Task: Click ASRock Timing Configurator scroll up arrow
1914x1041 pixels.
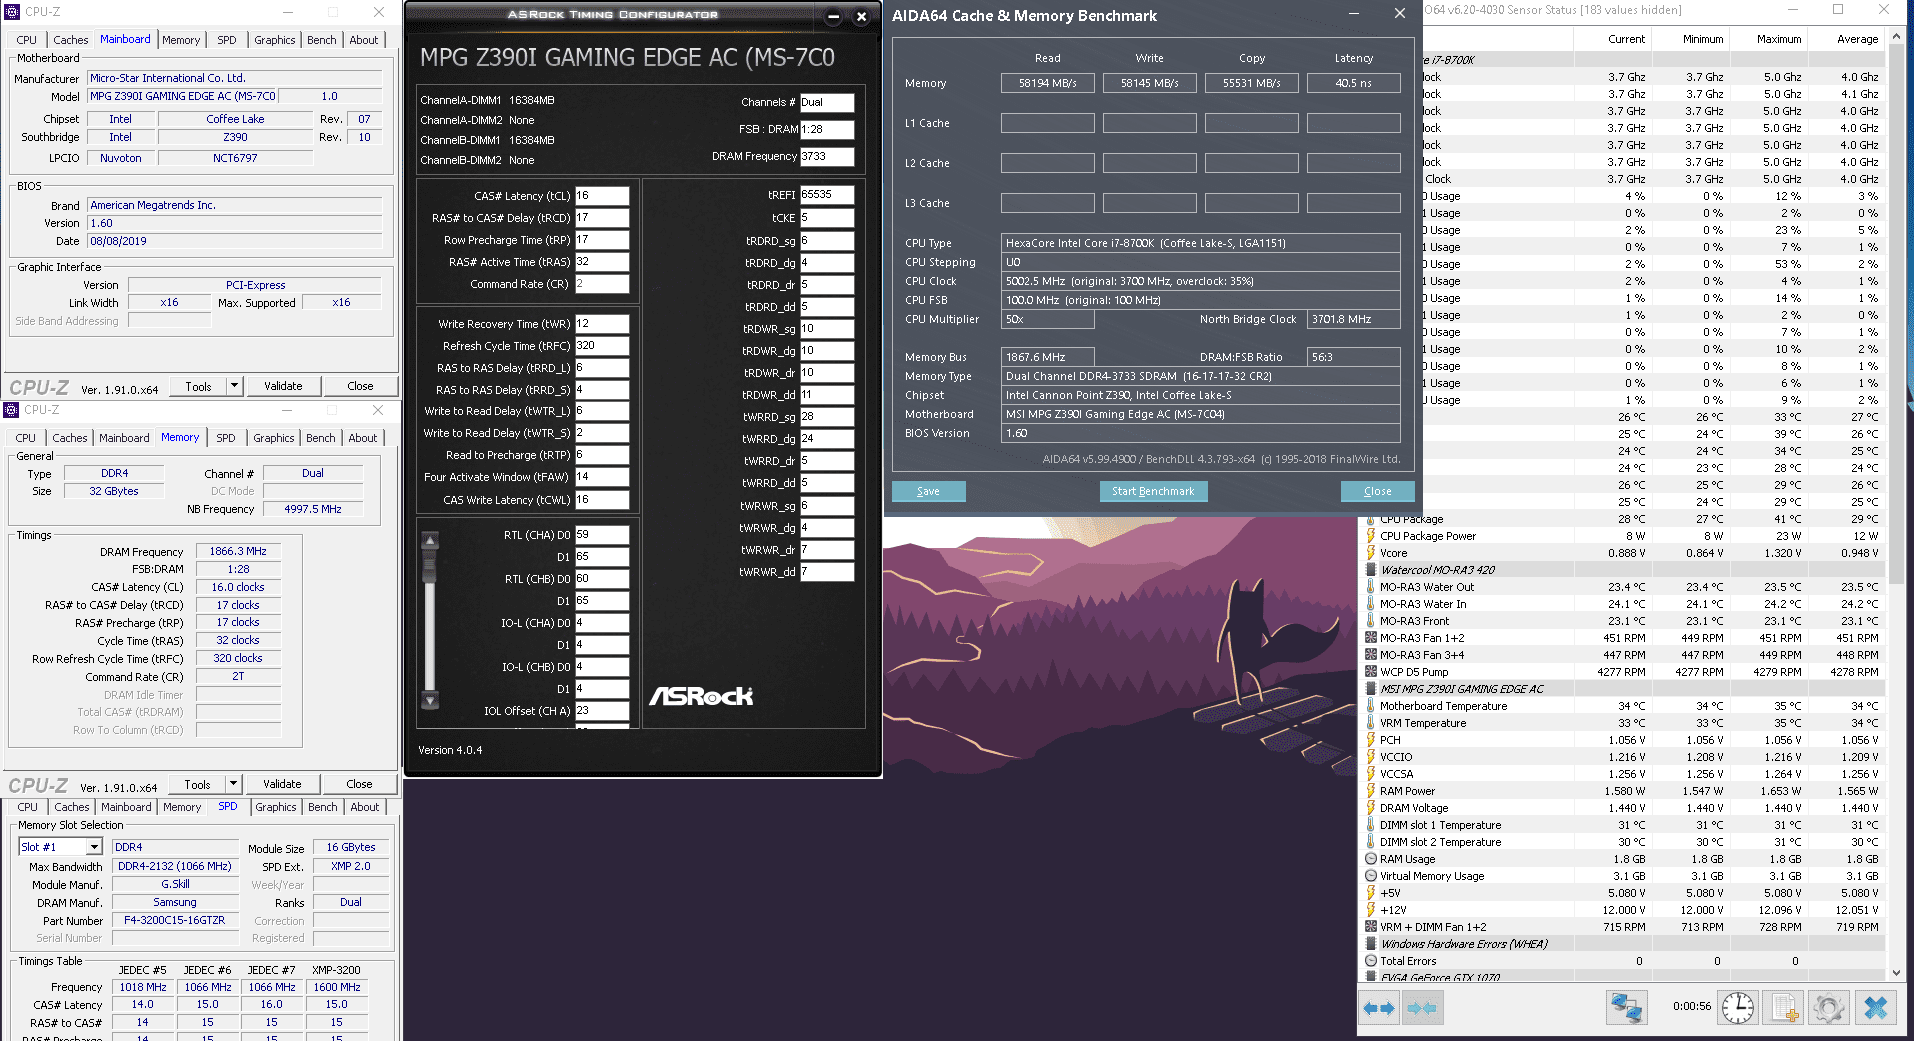Action: 430,541
